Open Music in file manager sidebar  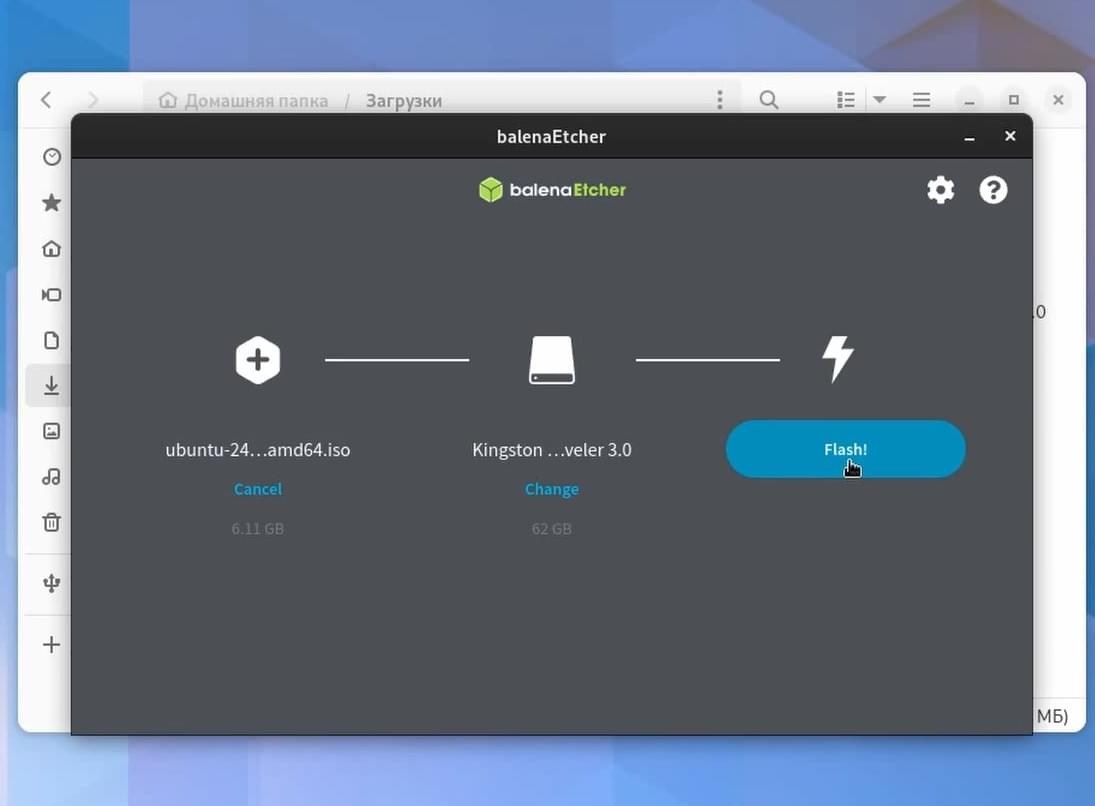click(x=52, y=477)
